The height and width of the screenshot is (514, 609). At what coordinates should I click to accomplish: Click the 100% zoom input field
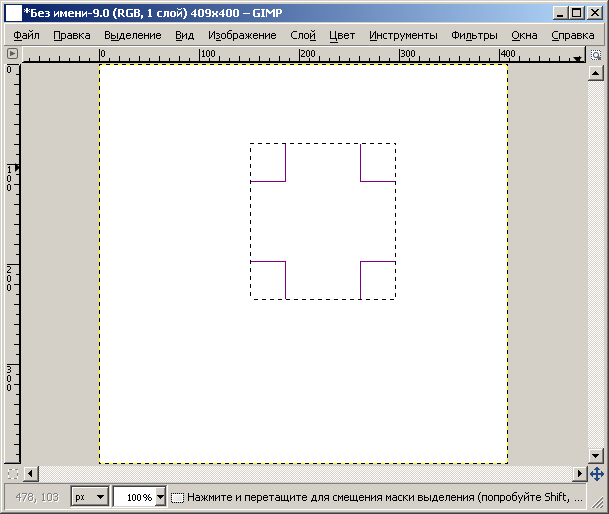click(x=134, y=497)
